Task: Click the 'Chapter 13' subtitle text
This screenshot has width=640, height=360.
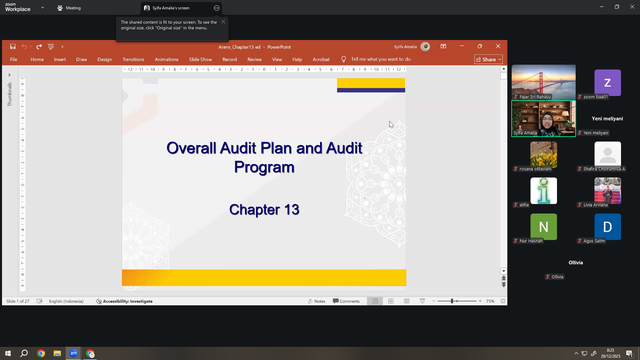Action: [264, 210]
